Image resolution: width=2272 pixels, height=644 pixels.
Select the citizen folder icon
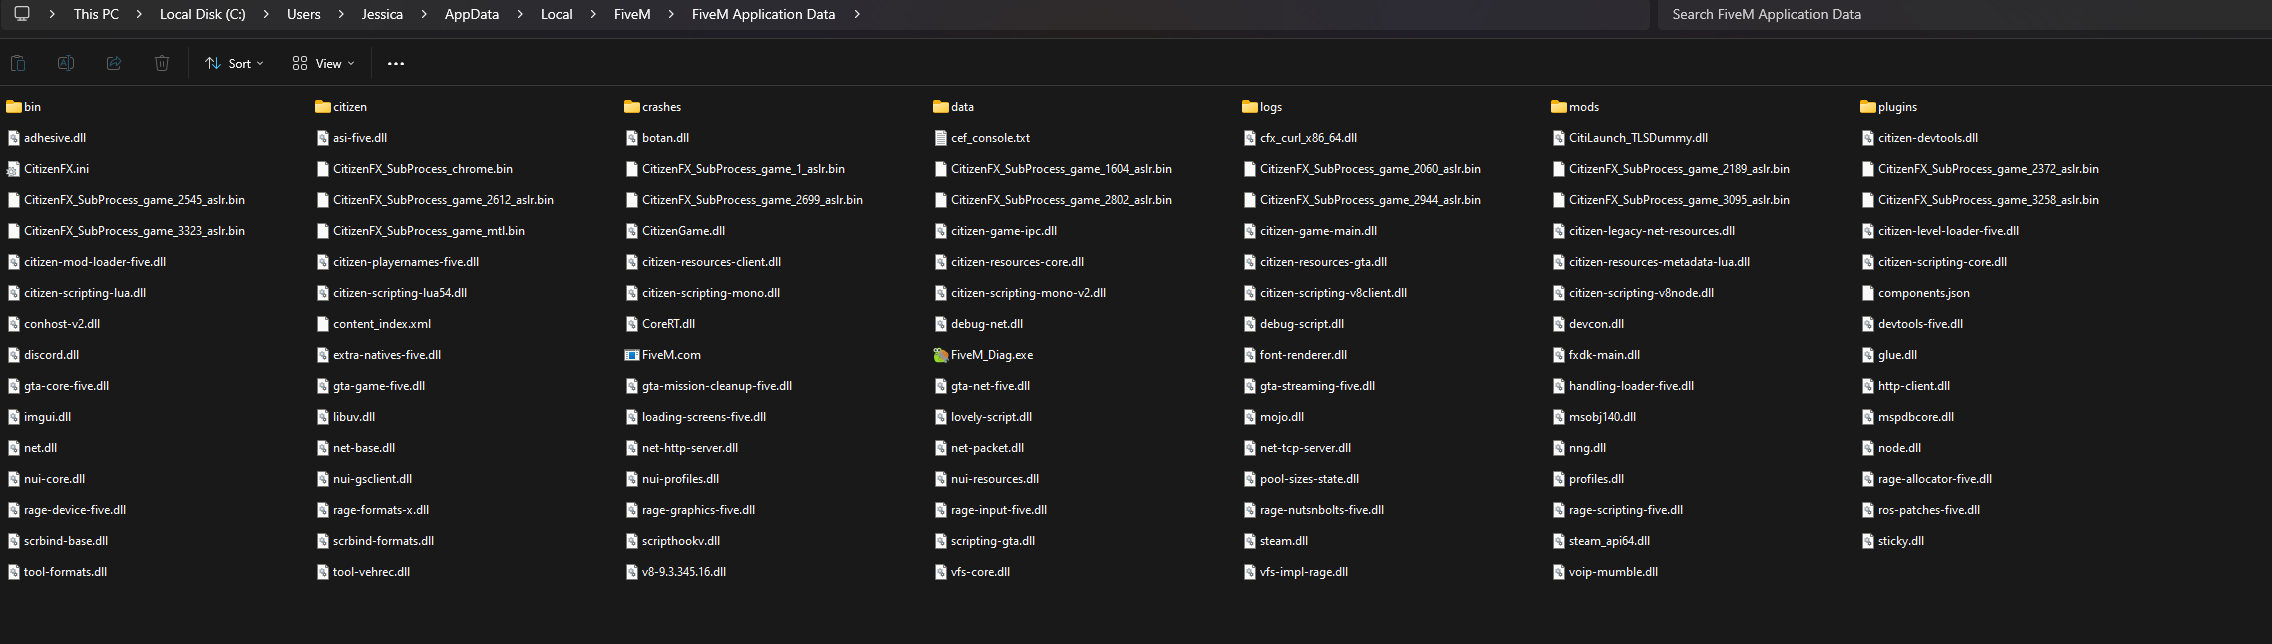coord(323,107)
